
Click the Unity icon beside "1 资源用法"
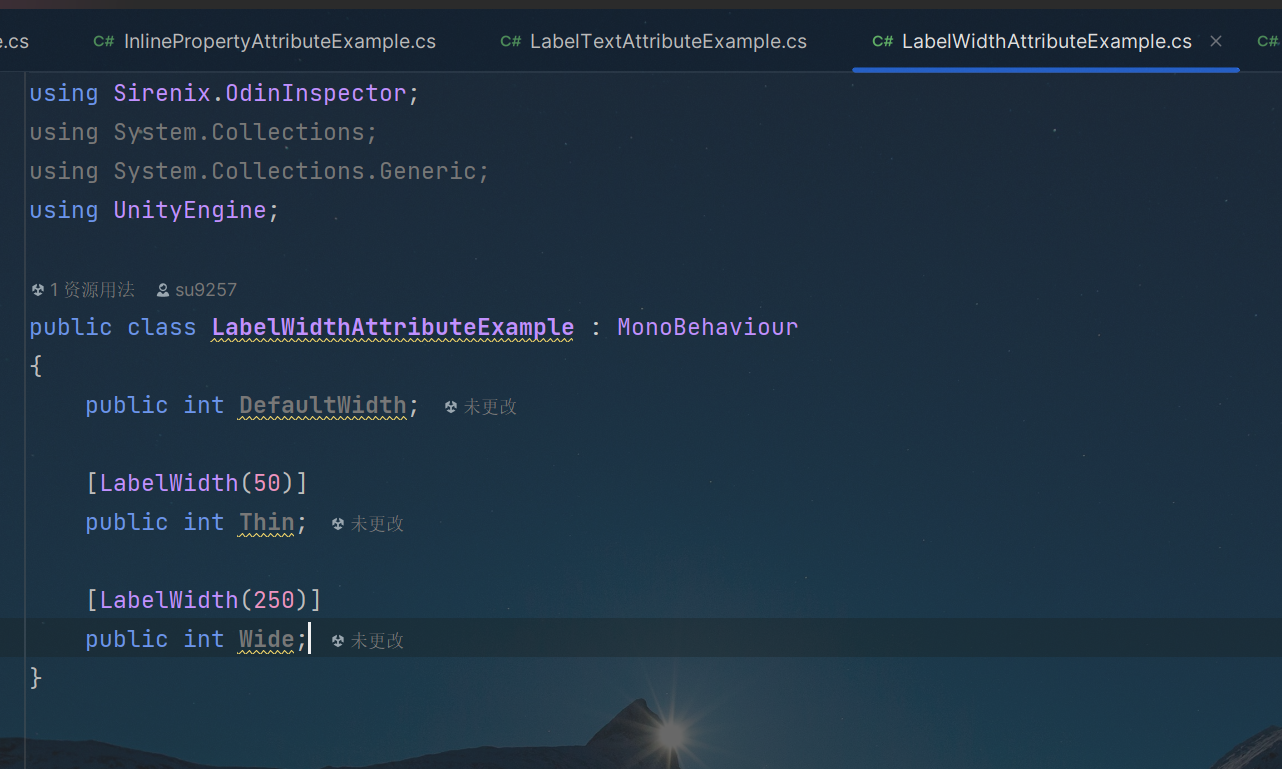click(38, 290)
